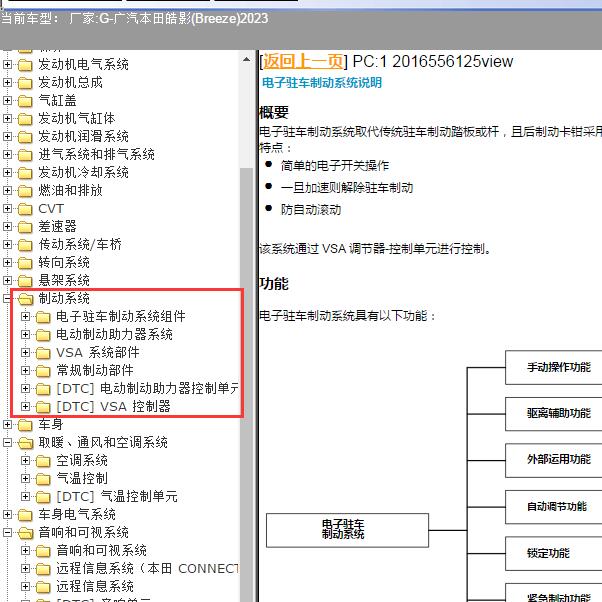Expand the 远程信息系统 subfolder
The width and height of the screenshot is (602, 602).
click(x=25, y=586)
